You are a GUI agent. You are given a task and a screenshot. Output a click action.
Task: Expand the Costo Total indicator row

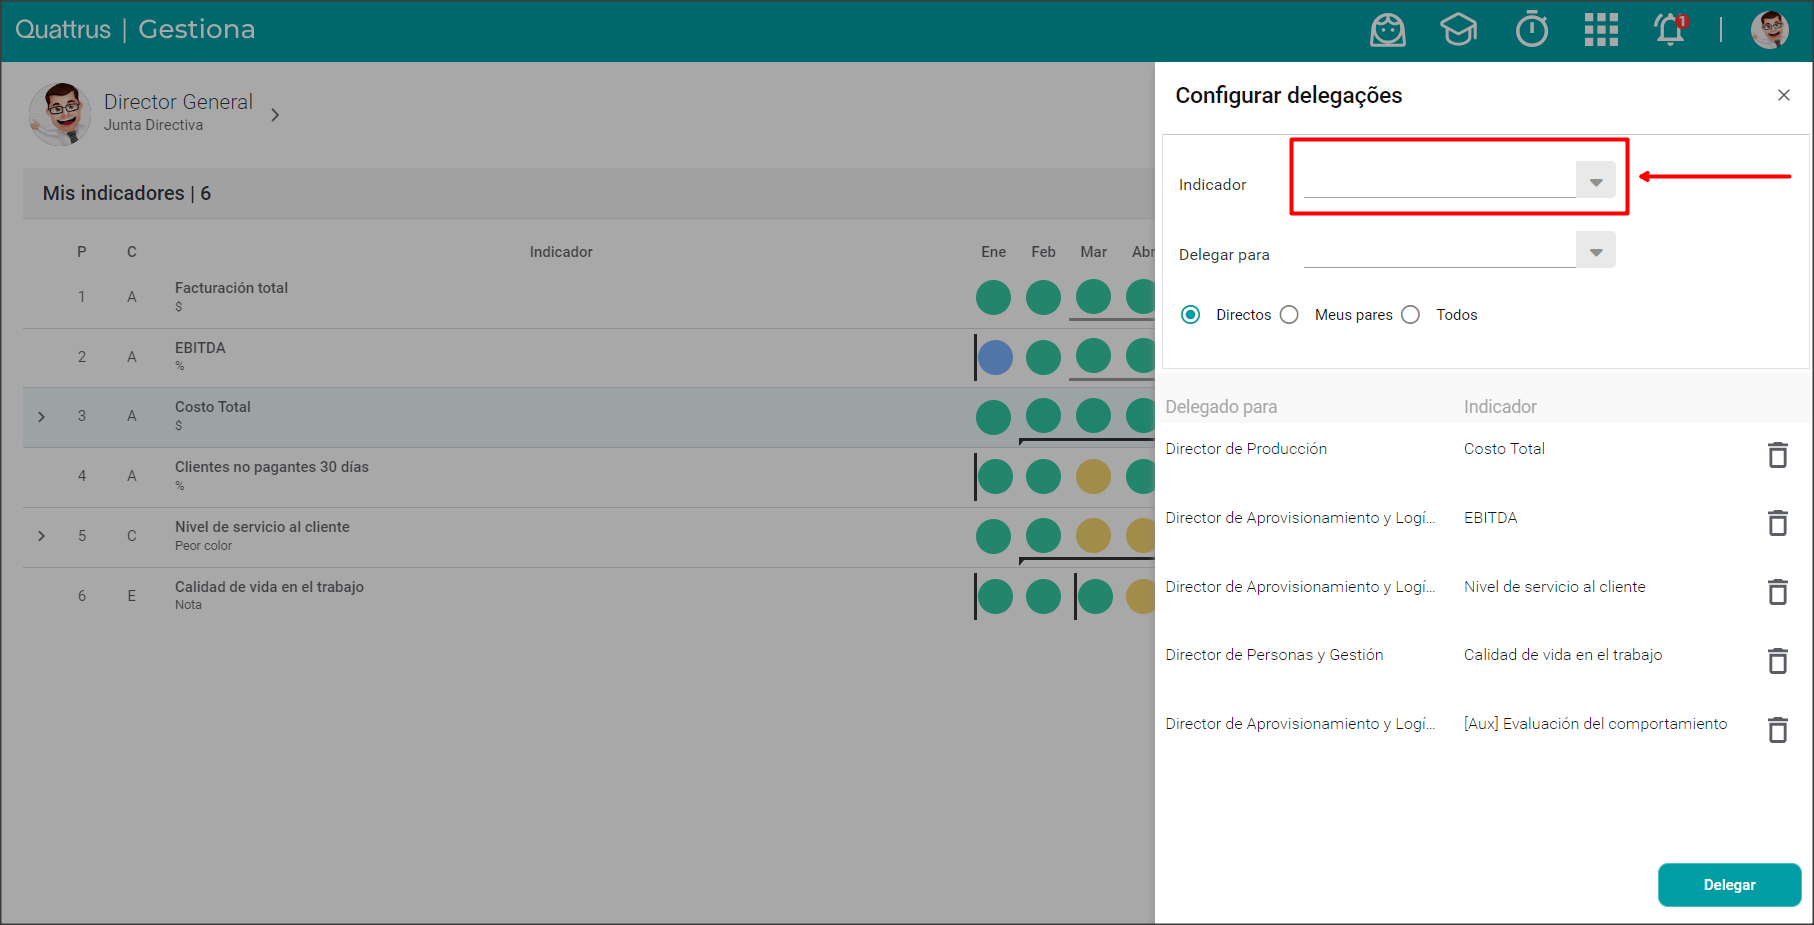[41, 417]
